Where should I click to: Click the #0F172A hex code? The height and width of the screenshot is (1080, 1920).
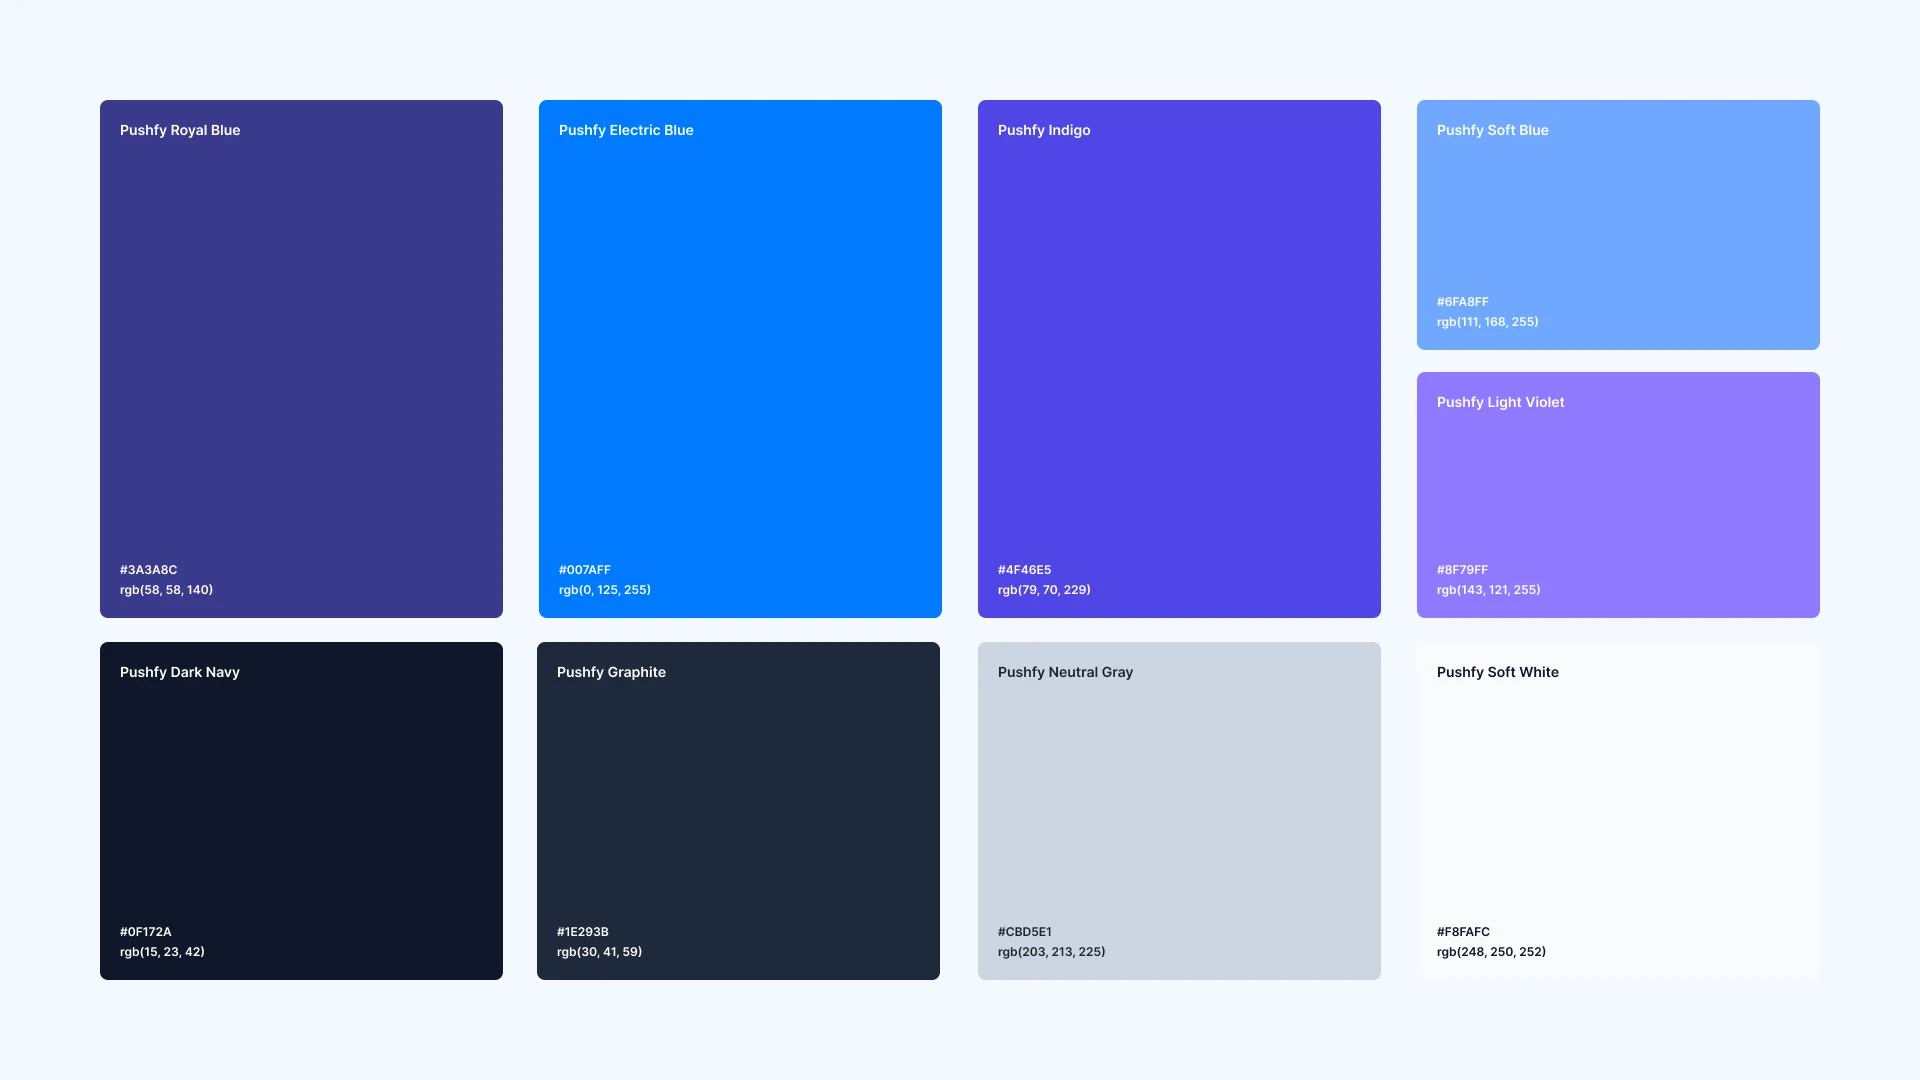(145, 932)
